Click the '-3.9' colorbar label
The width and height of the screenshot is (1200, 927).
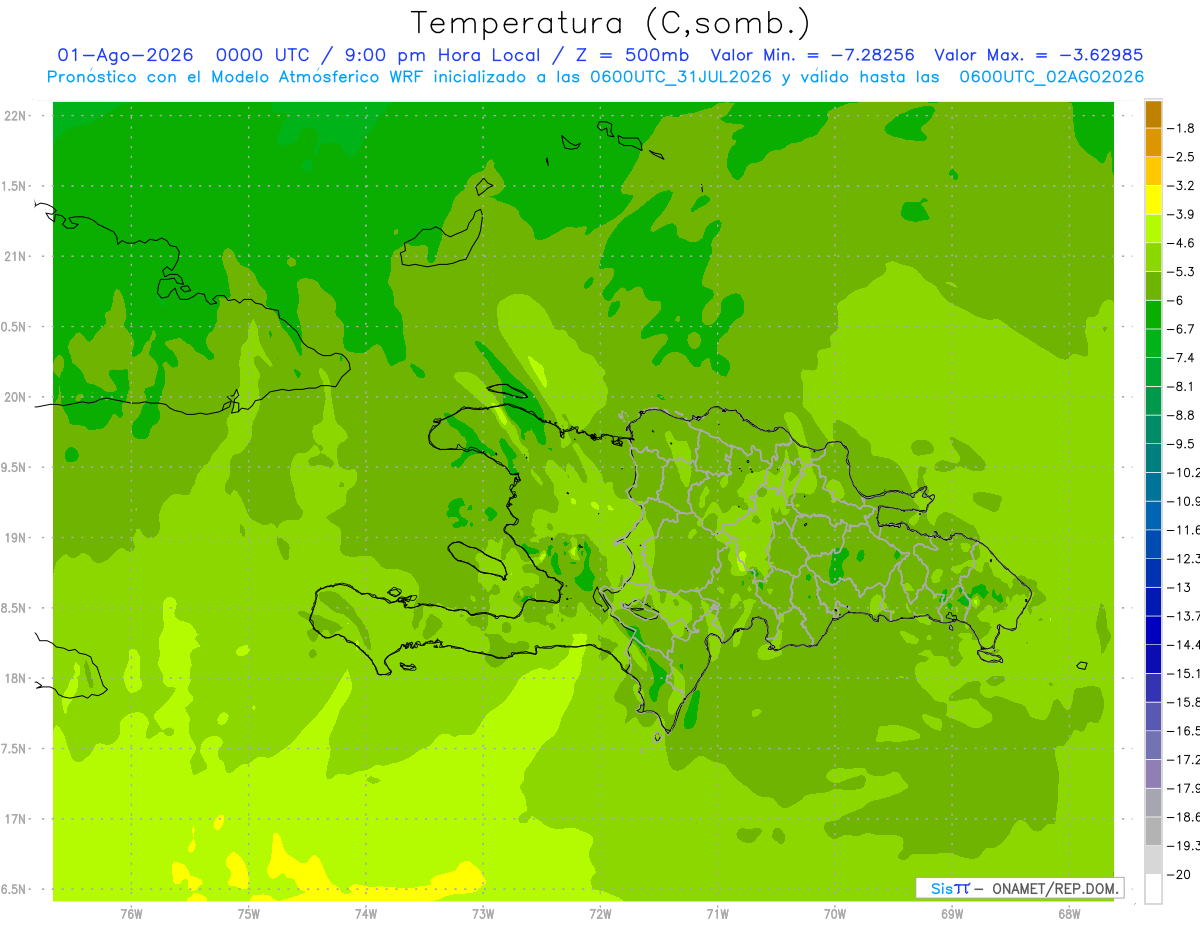[1183, 214]
